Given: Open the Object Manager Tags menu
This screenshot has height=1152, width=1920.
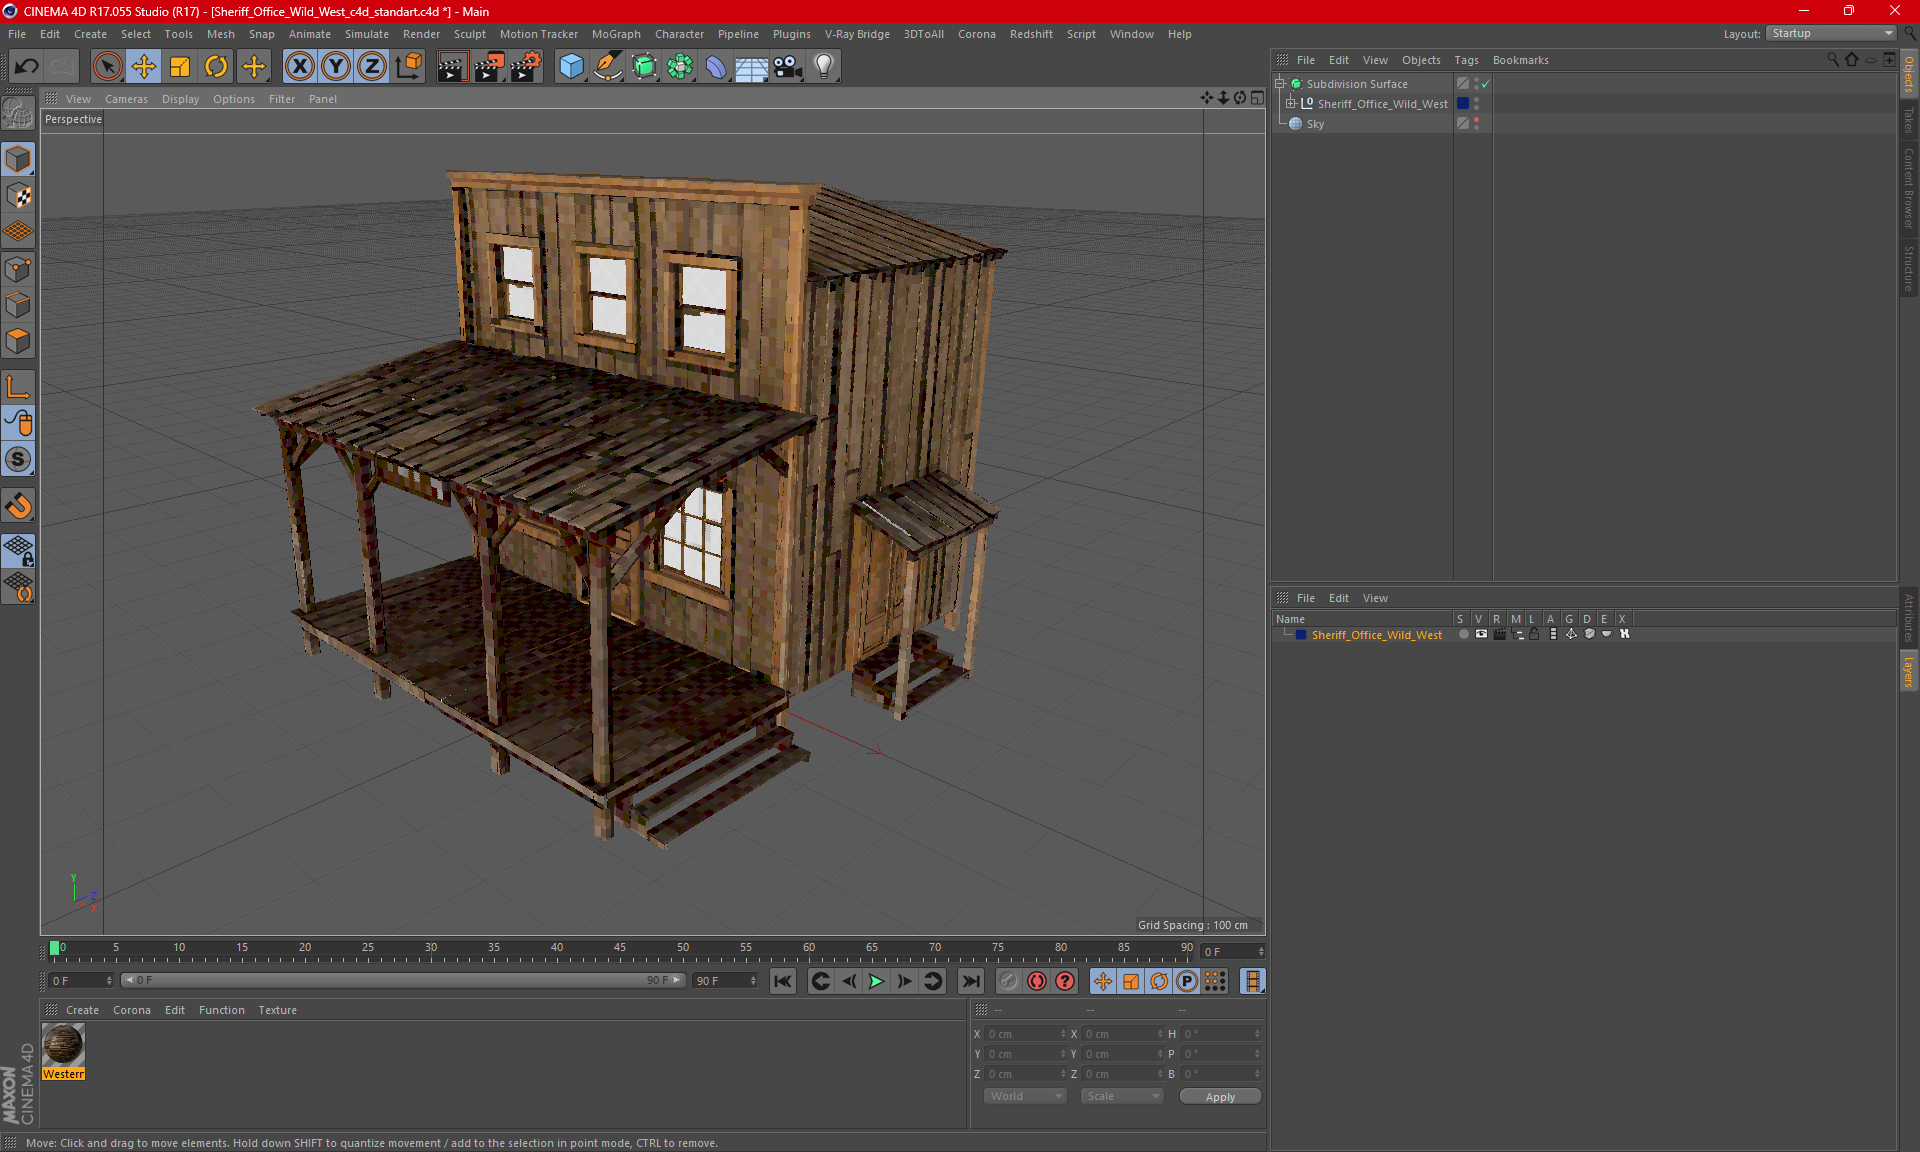Looking at the screenshot, I should (1466, 60).
